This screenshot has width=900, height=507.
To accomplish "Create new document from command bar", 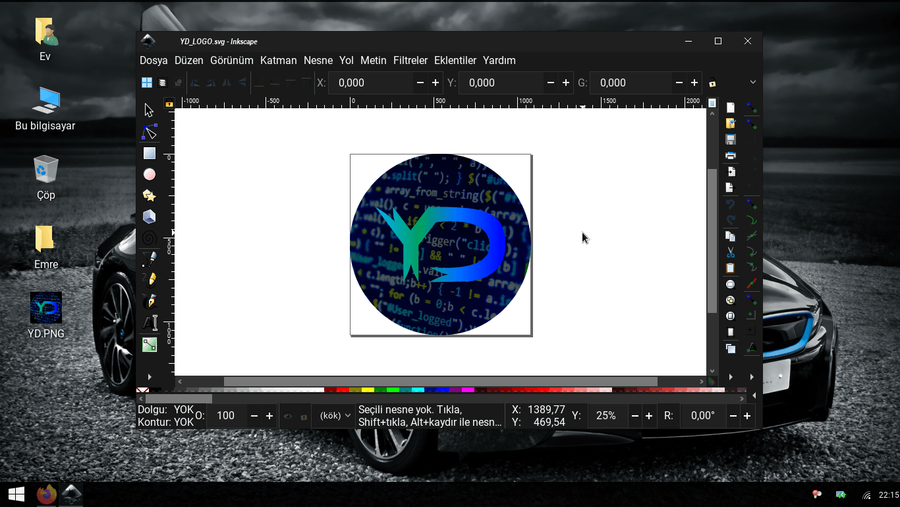I will 730,108.
